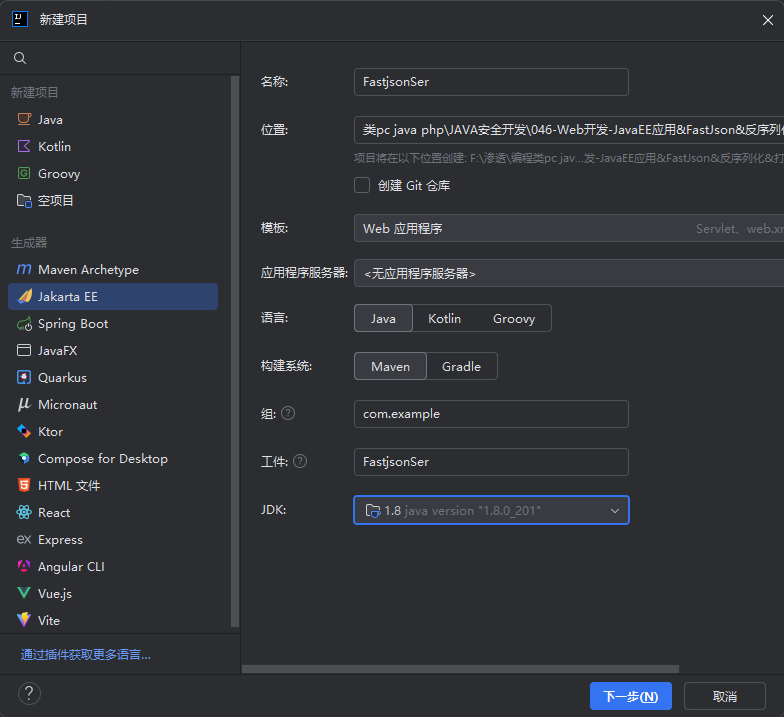Choose Gradle as build system
Screen dimensions: 784x717
[x=462, y=366]
